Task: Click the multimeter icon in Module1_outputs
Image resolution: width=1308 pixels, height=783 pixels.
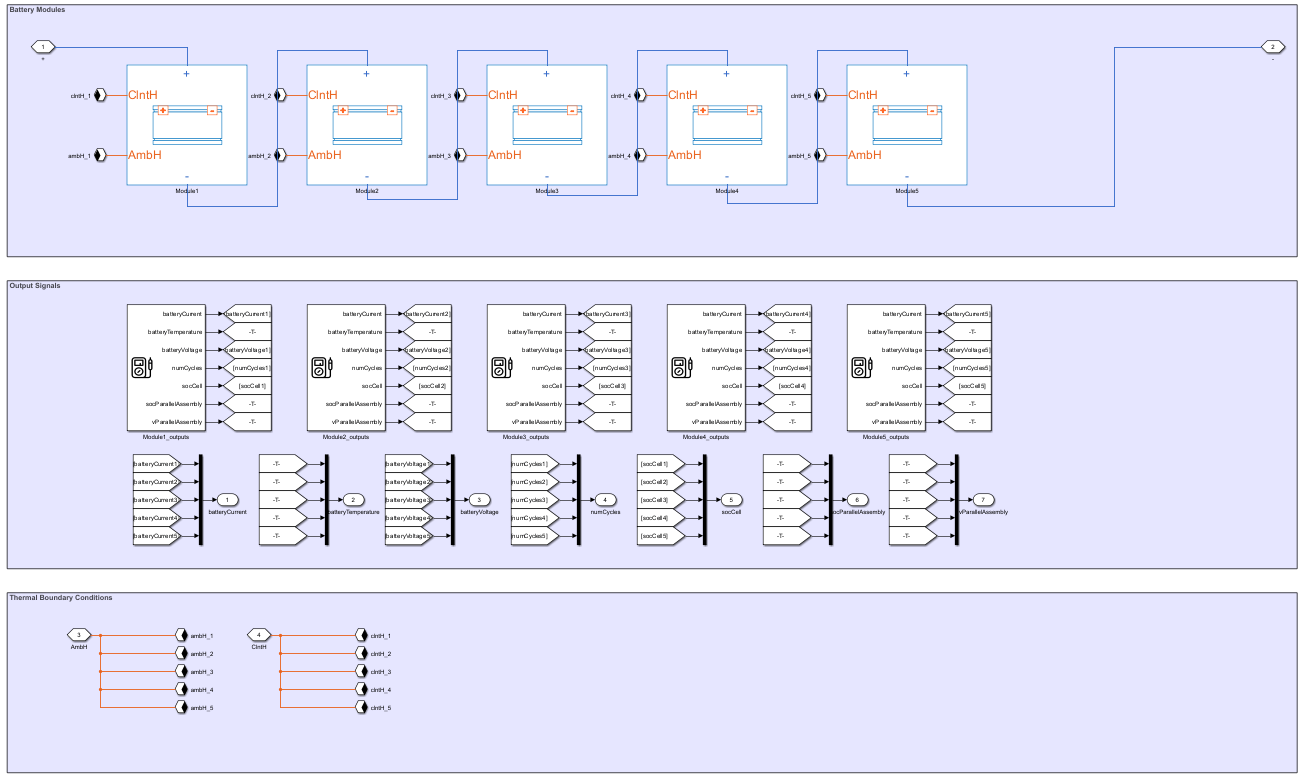Action: pyautogui.click(x=142, y=368)
